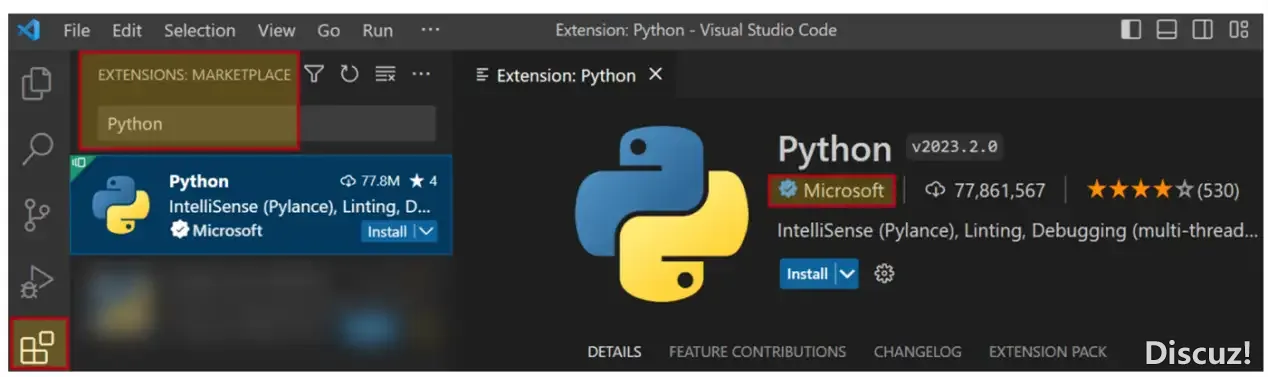Toggle bottom panel layout icon
This screenshot has height=377, width=1268.
[1167, 30]
